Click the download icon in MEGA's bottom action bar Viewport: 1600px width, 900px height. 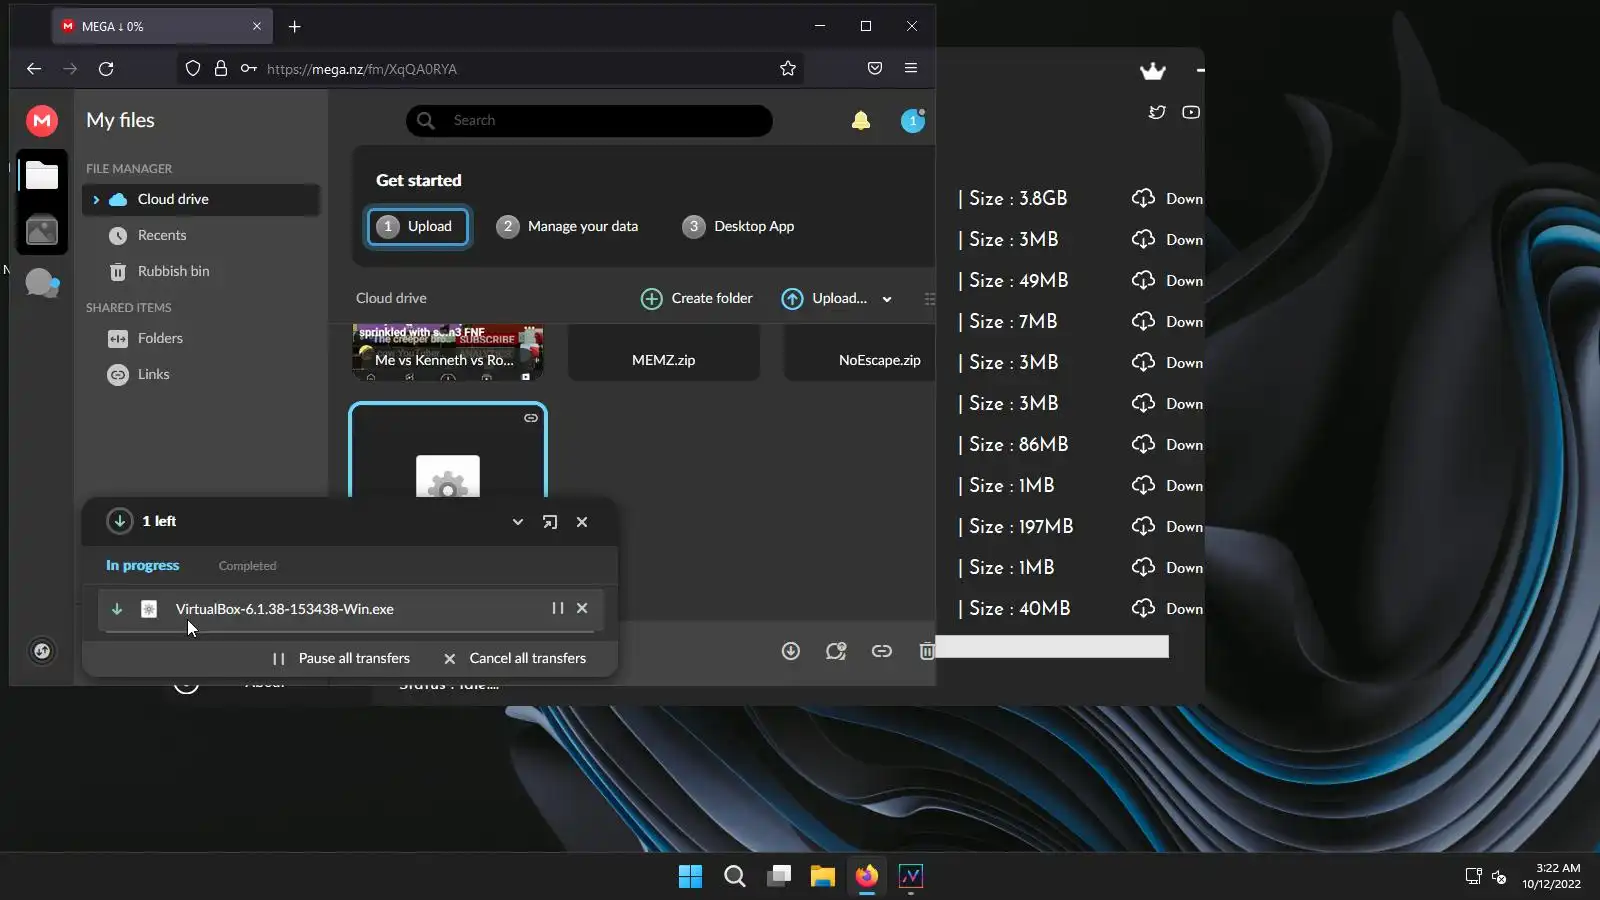pyautogui.click(x=791, y=652)
